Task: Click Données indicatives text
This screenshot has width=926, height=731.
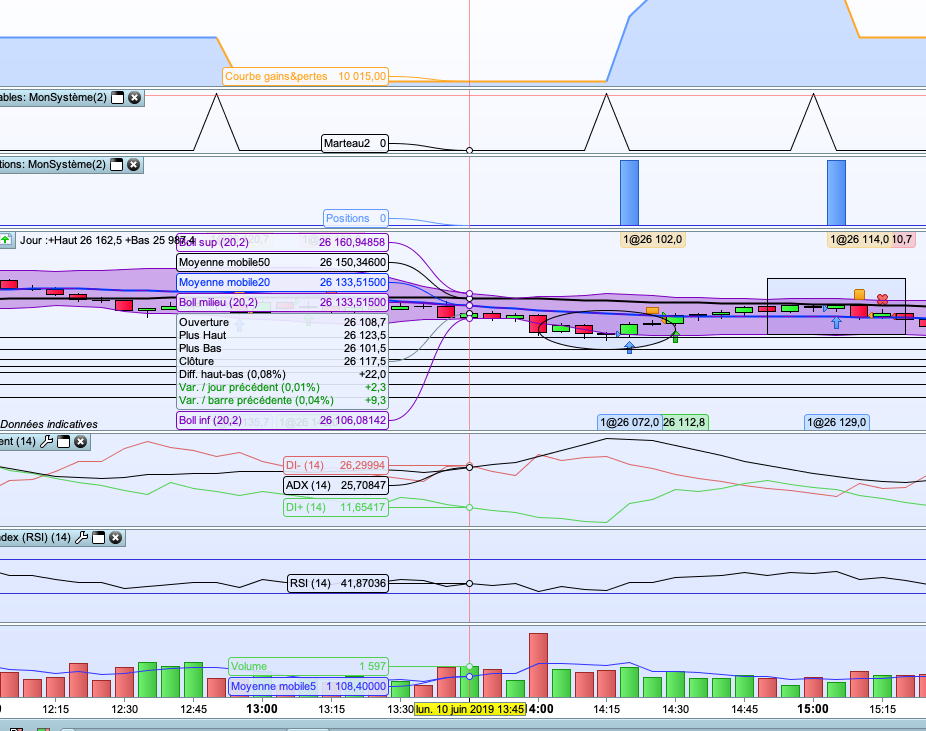Action: coord(49,424)
